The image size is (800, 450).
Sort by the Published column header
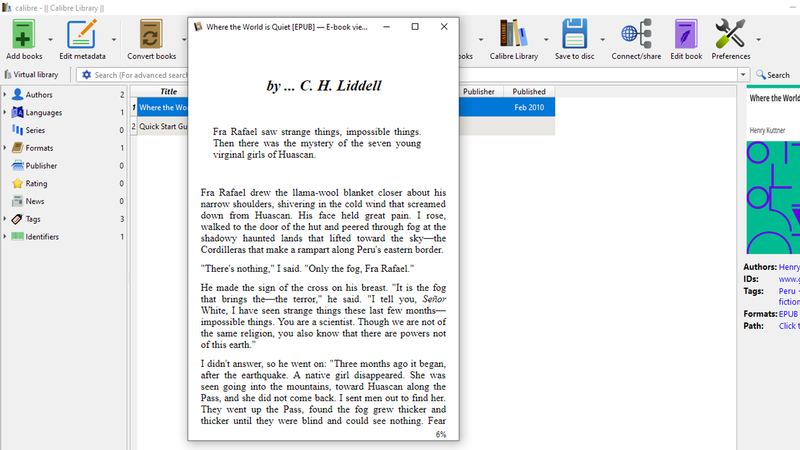(529, 91)
